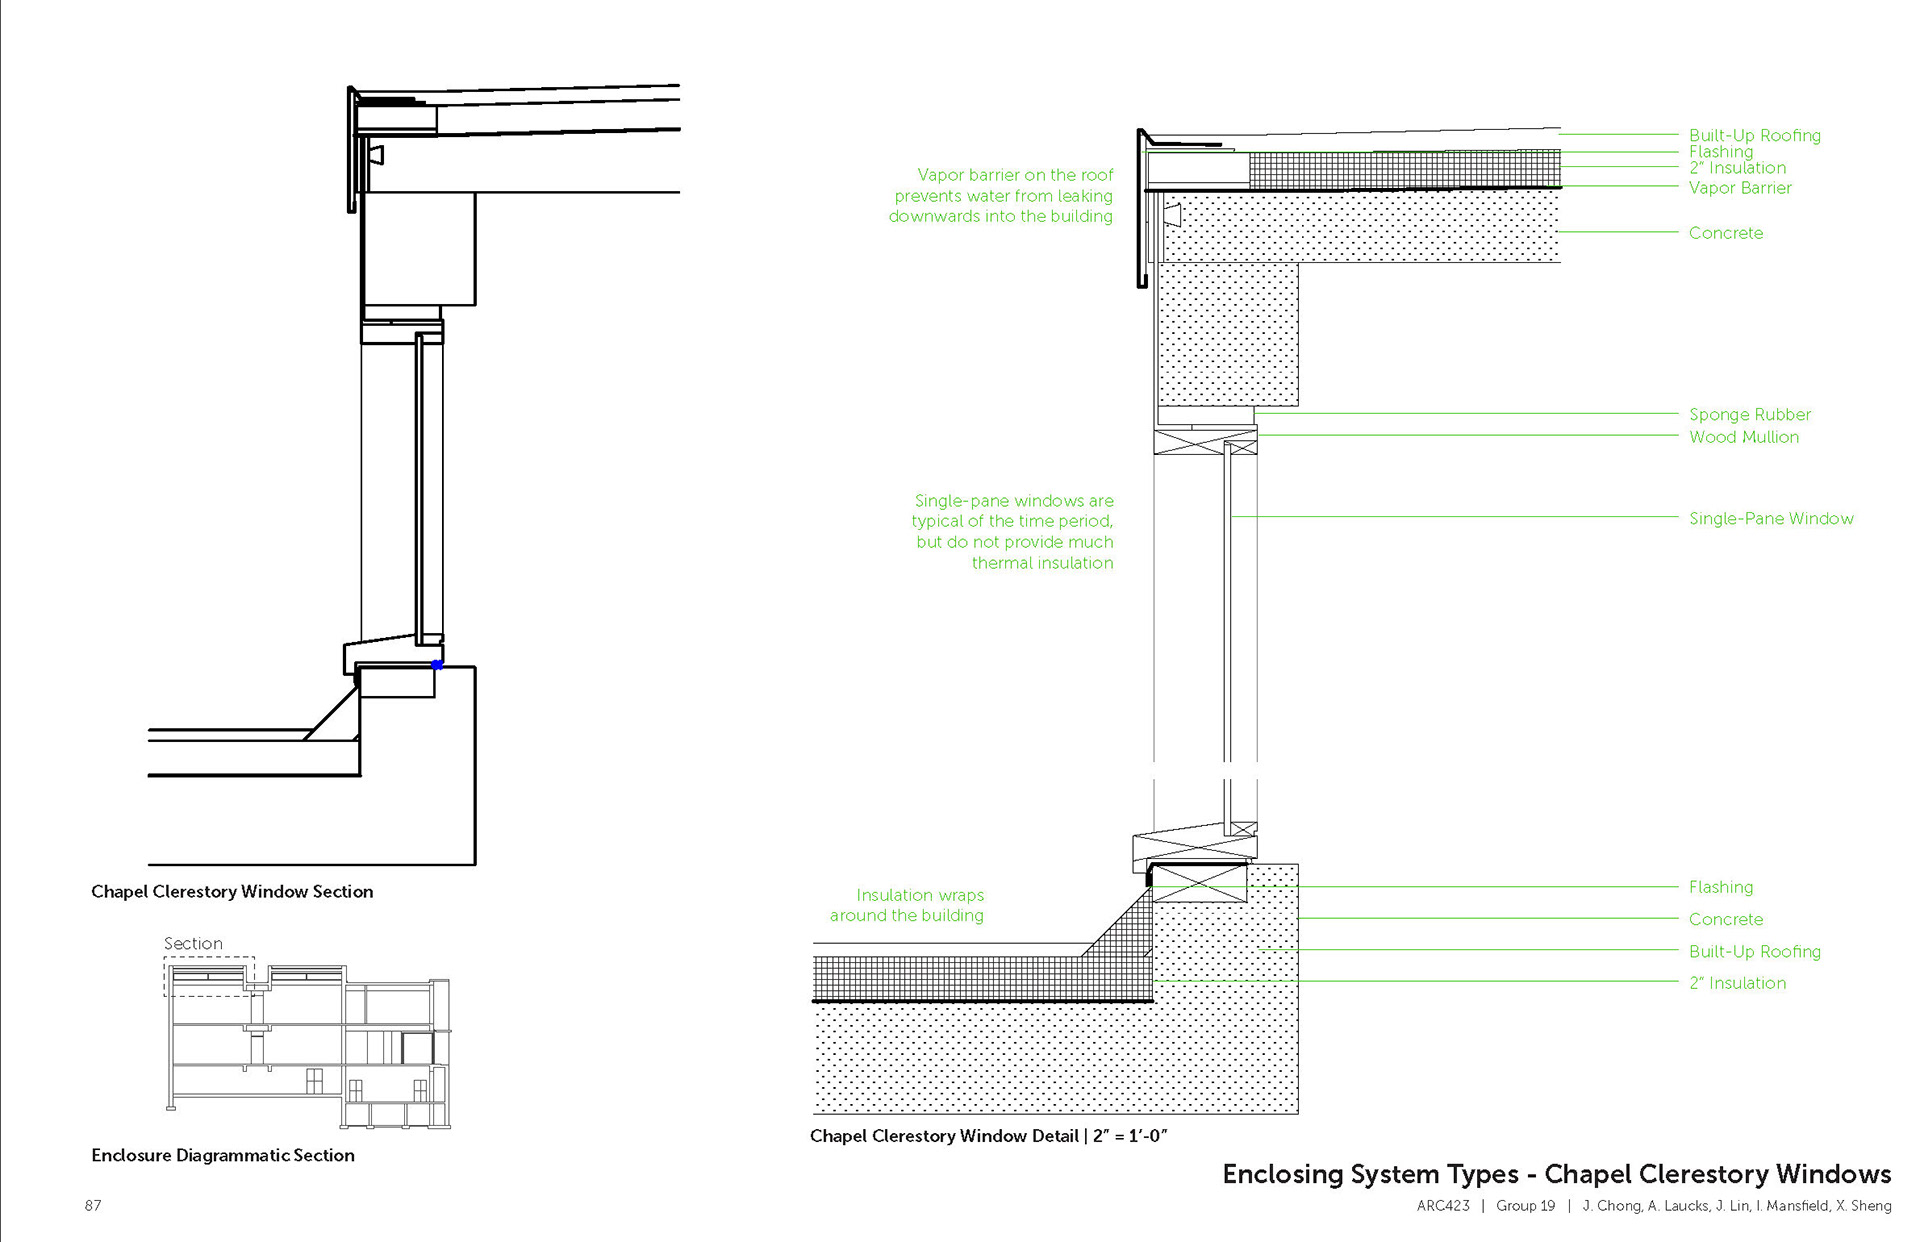
Task: Click the blue marker on window sill
Action: point(437,665)
